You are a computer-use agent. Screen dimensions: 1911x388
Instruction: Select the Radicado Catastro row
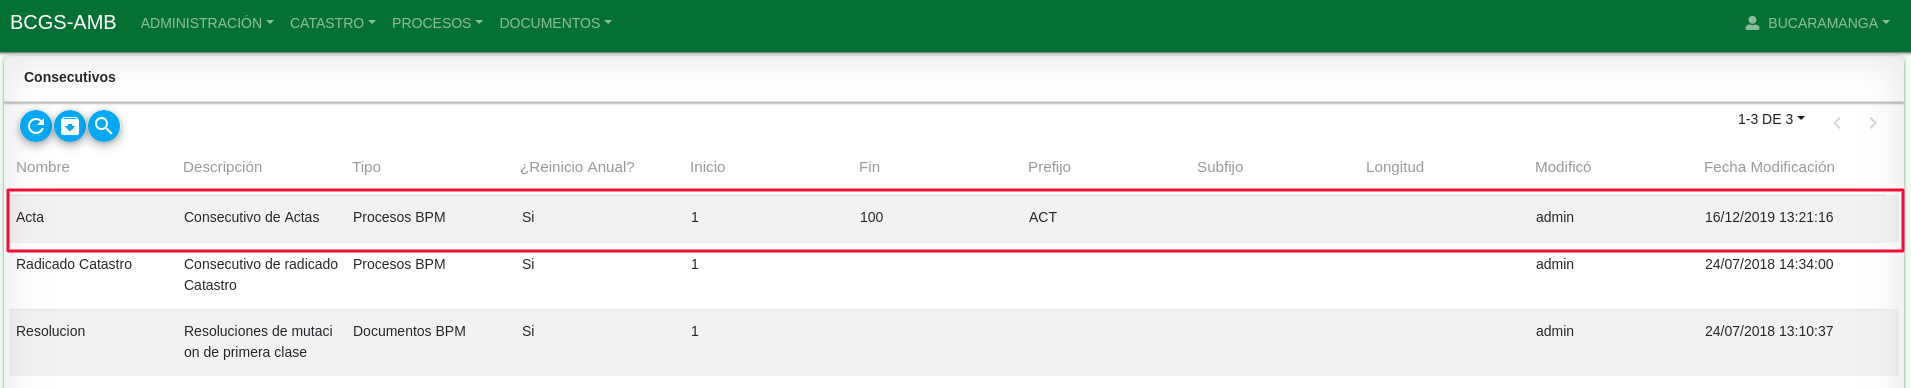[x=954, y=276]
